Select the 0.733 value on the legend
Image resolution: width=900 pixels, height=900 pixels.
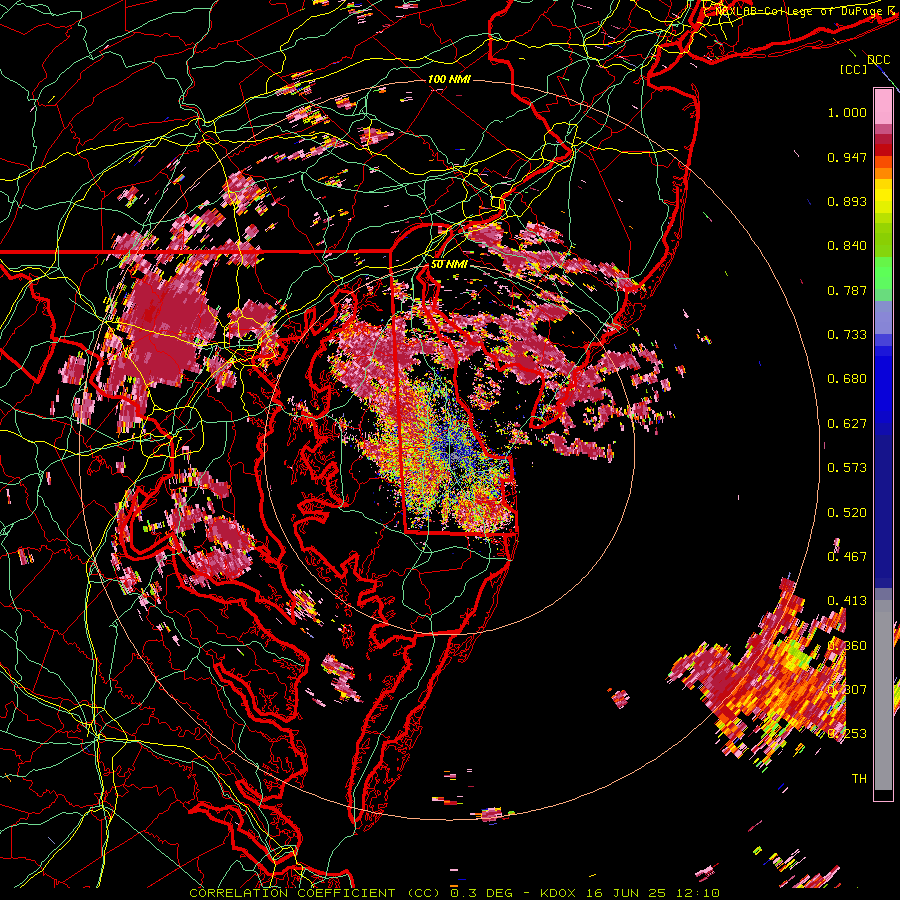(847, 335)
